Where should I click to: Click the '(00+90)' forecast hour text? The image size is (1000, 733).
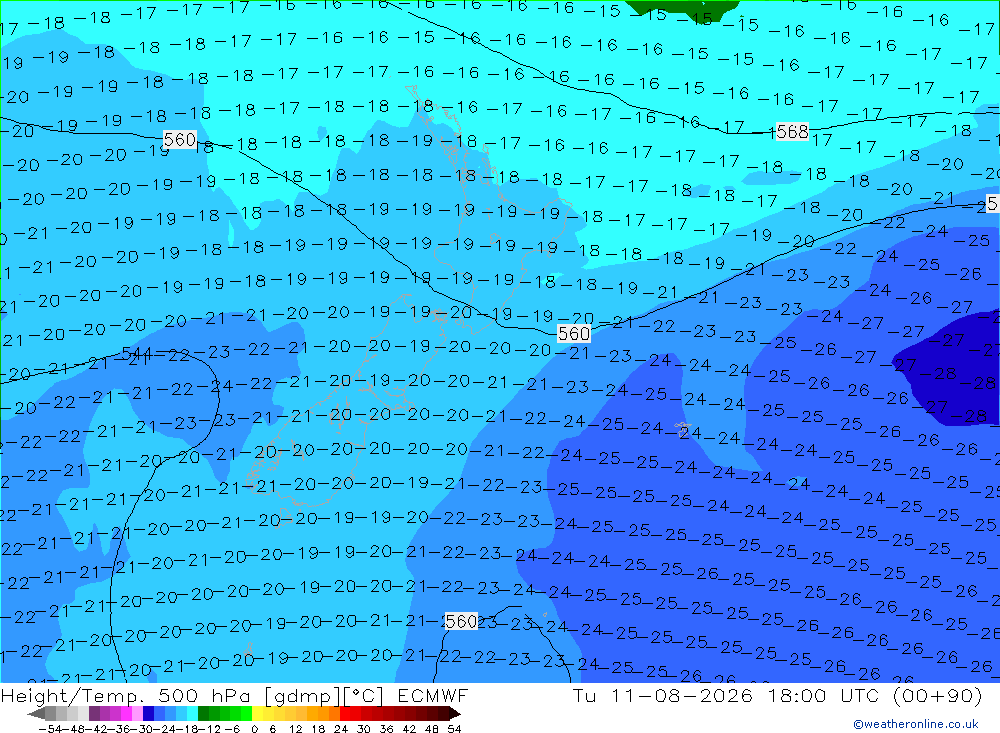tap(938, 695)
